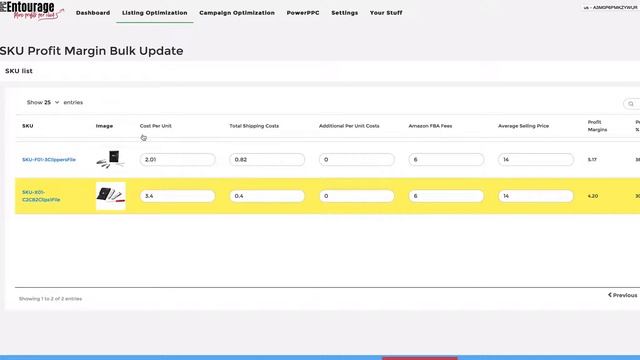Edit the Cost Per Unit field showing 2.01

coord(178,160)
